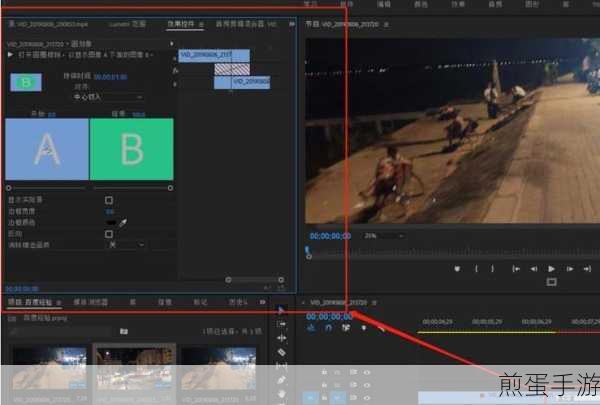Click the new bin folder icon in Project panel
Screen dimensions: 600x405
(x=124, y=331)
